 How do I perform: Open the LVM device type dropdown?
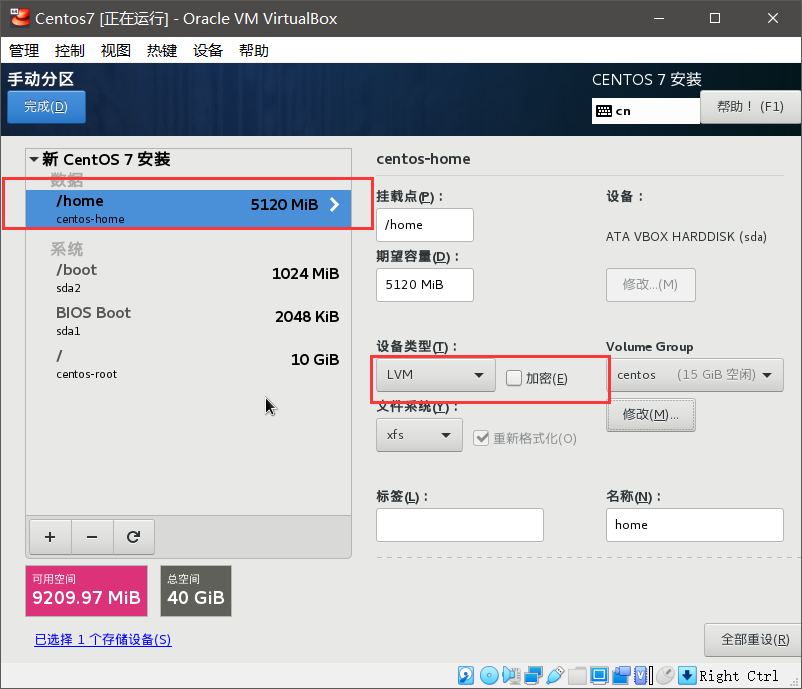tap(436, 375)
